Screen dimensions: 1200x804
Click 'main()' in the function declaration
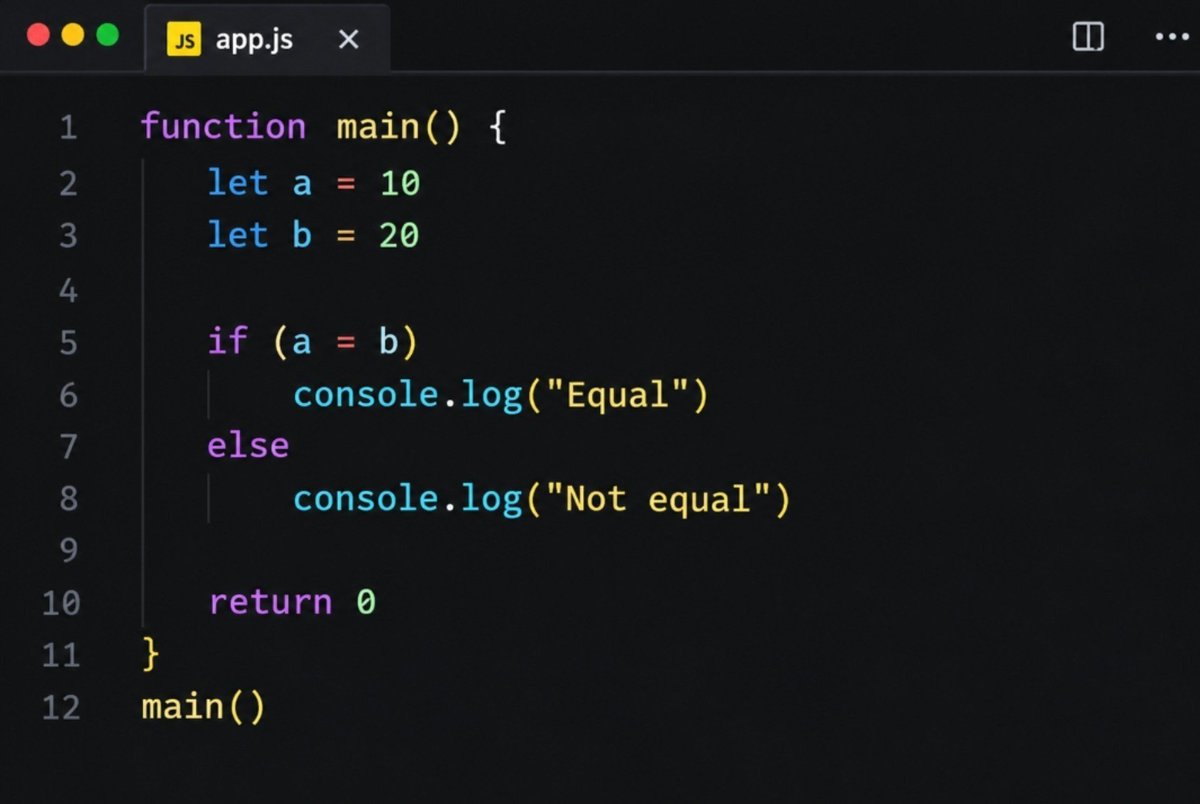[x=398, y=128]
